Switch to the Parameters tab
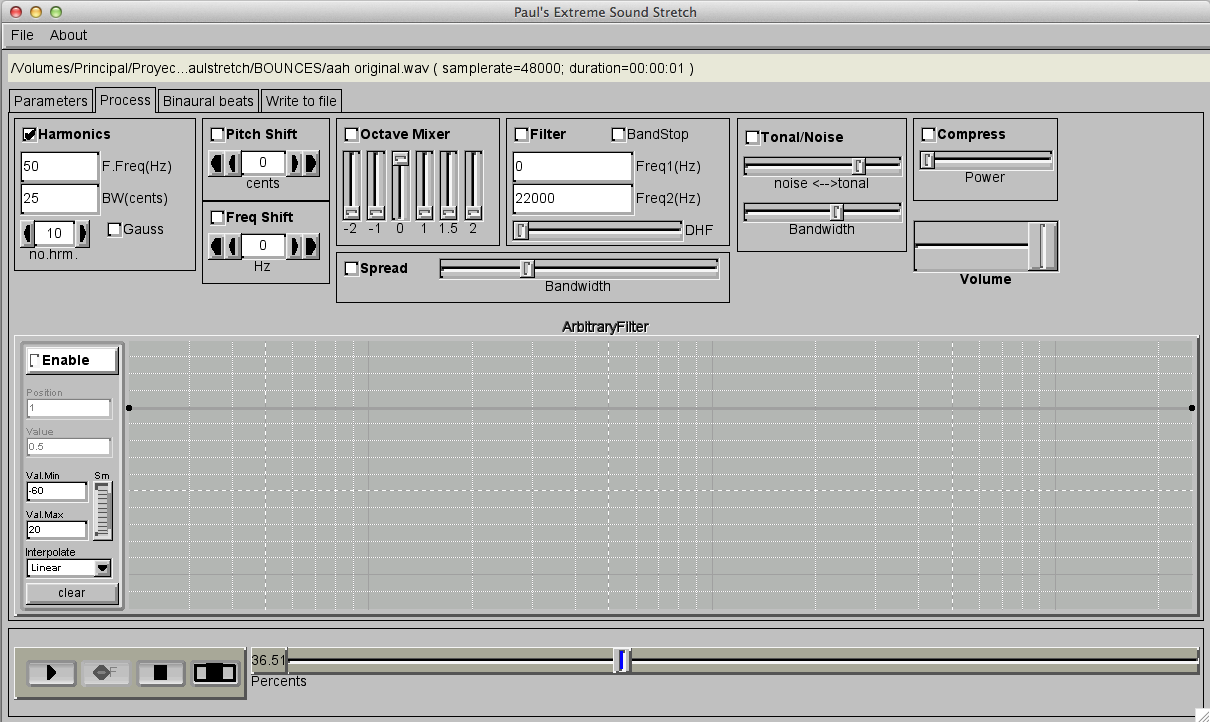This screenshot has height=722, width=1210. 51,101
